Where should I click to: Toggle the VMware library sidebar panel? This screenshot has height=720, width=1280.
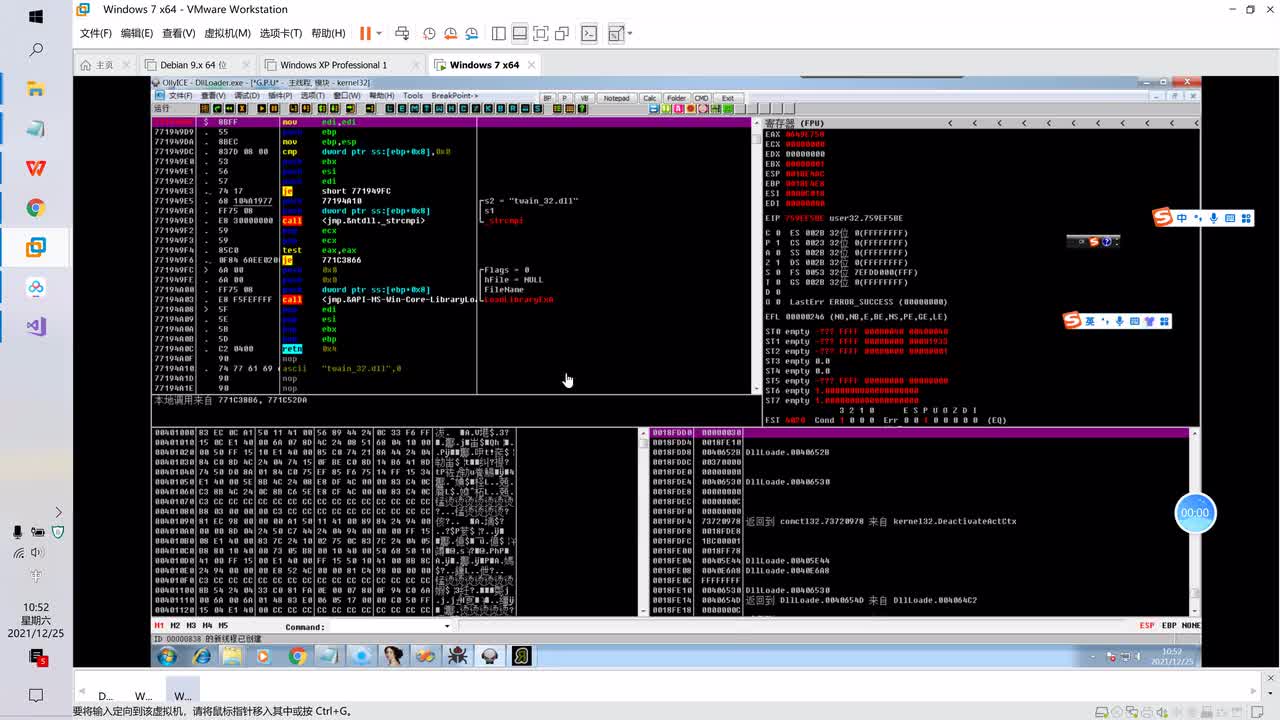[499, 33]
